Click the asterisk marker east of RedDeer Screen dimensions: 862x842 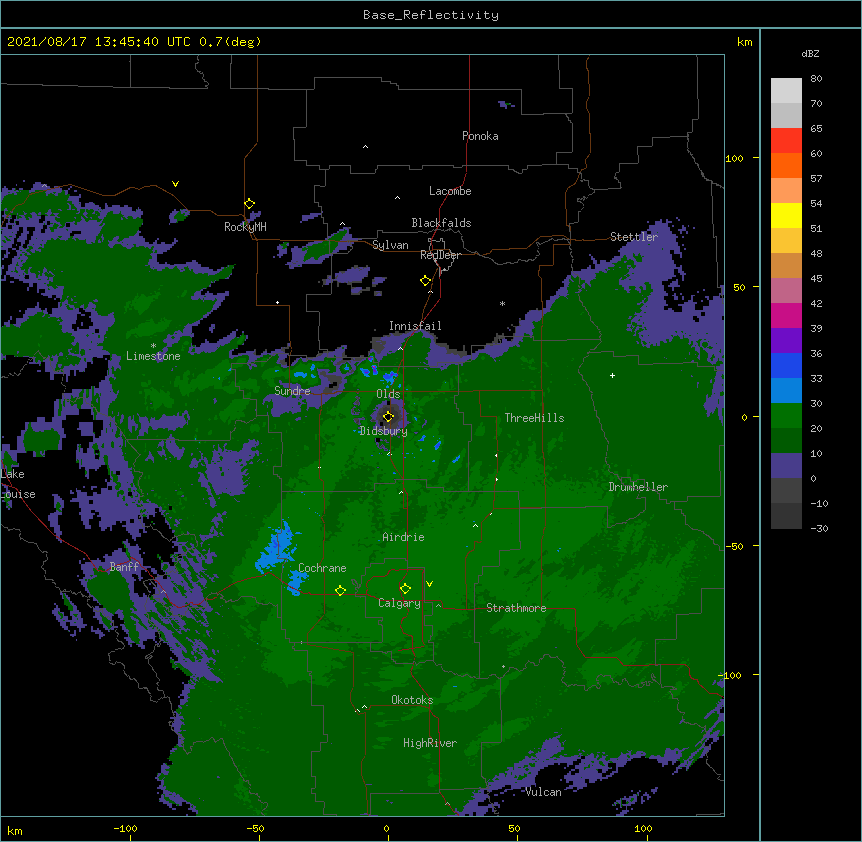[x=502, y=304]
